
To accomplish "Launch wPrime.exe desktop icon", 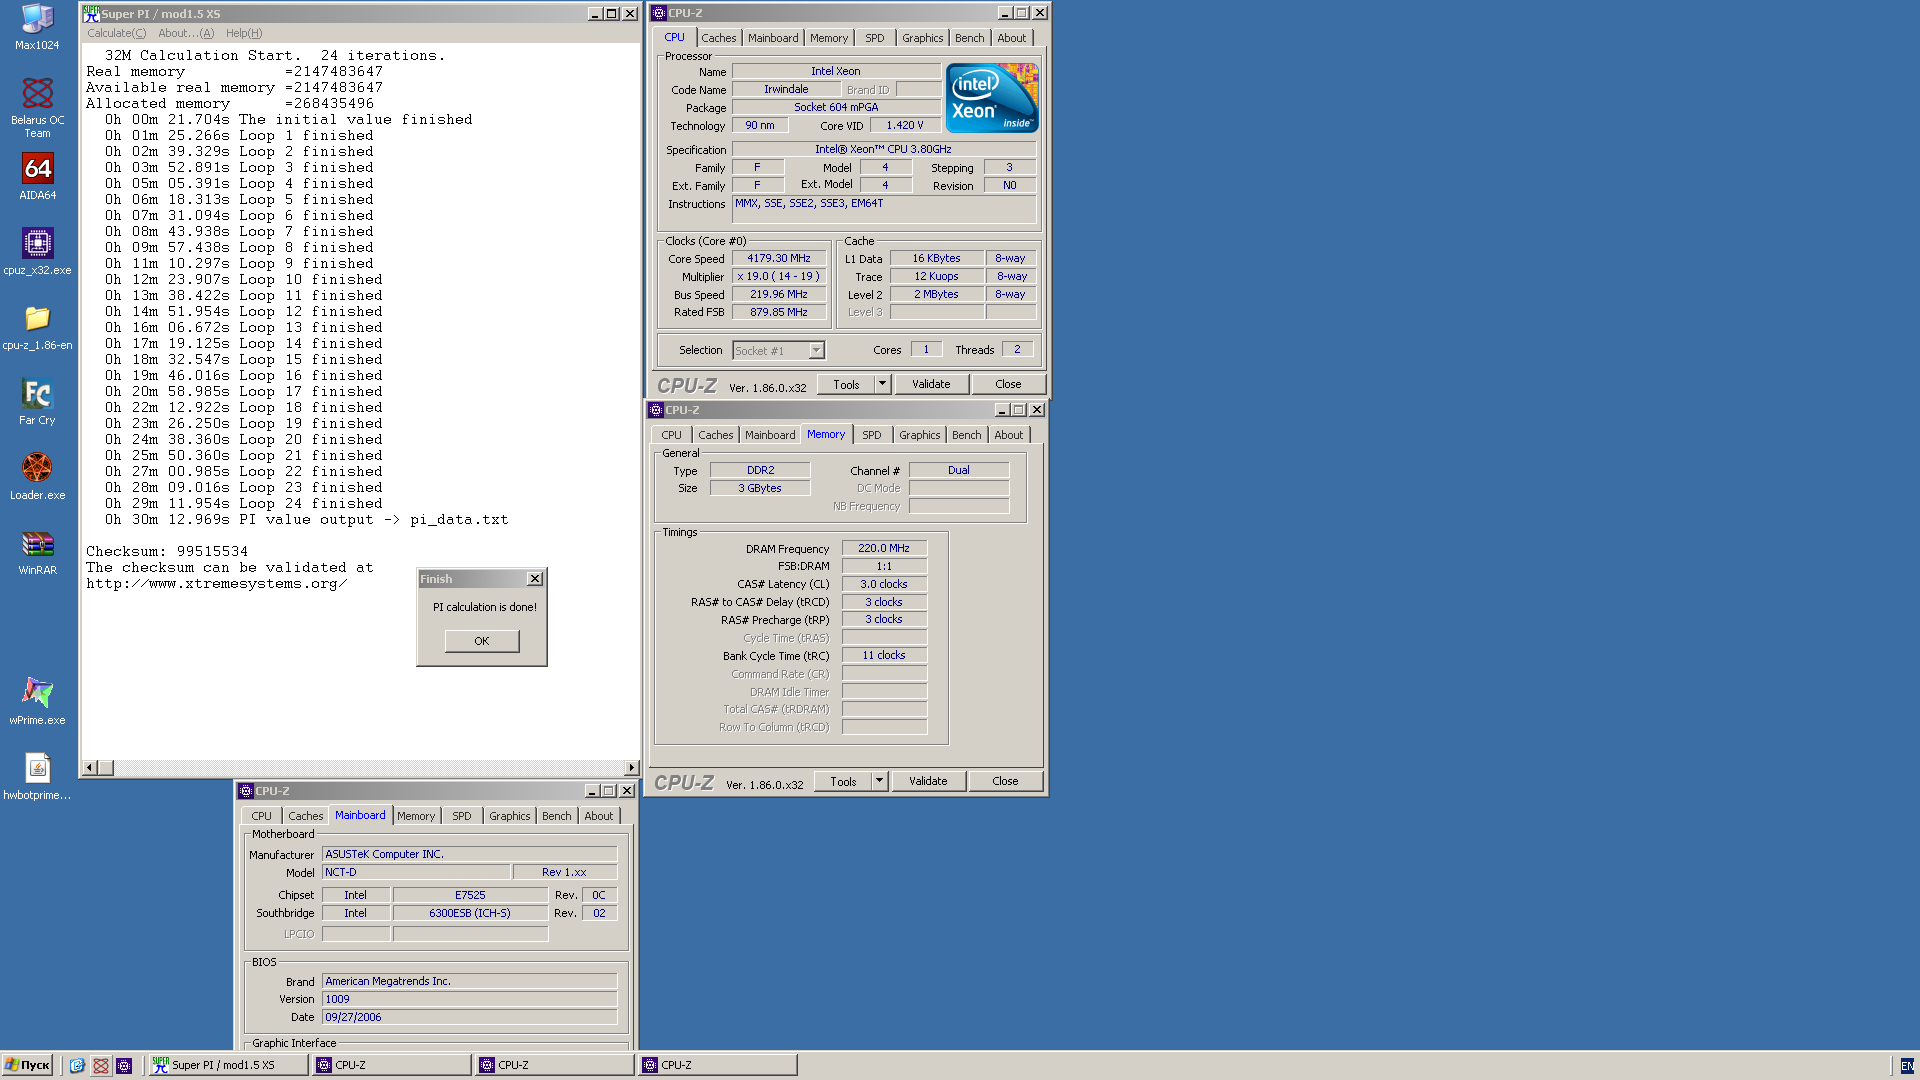I will [x=37, y=702].
